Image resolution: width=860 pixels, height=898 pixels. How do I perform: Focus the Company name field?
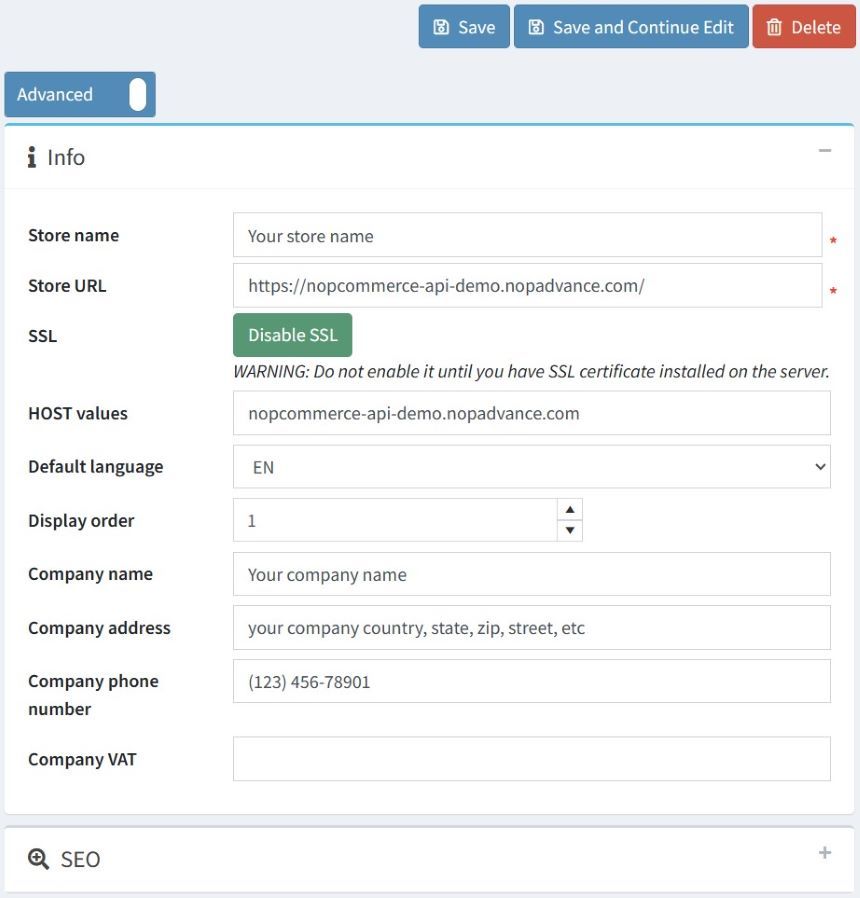click(x=531, y=574)
